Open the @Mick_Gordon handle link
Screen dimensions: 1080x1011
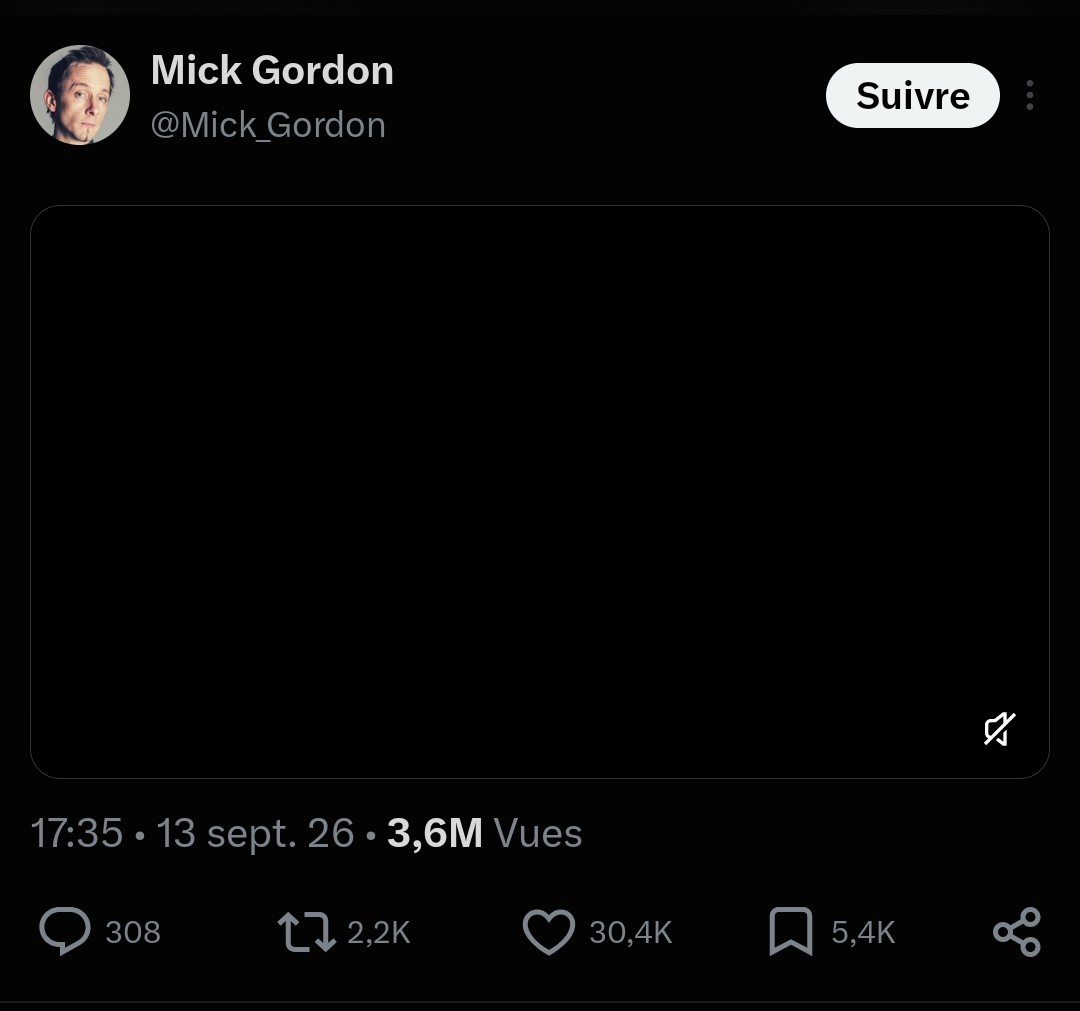(268, 125)
